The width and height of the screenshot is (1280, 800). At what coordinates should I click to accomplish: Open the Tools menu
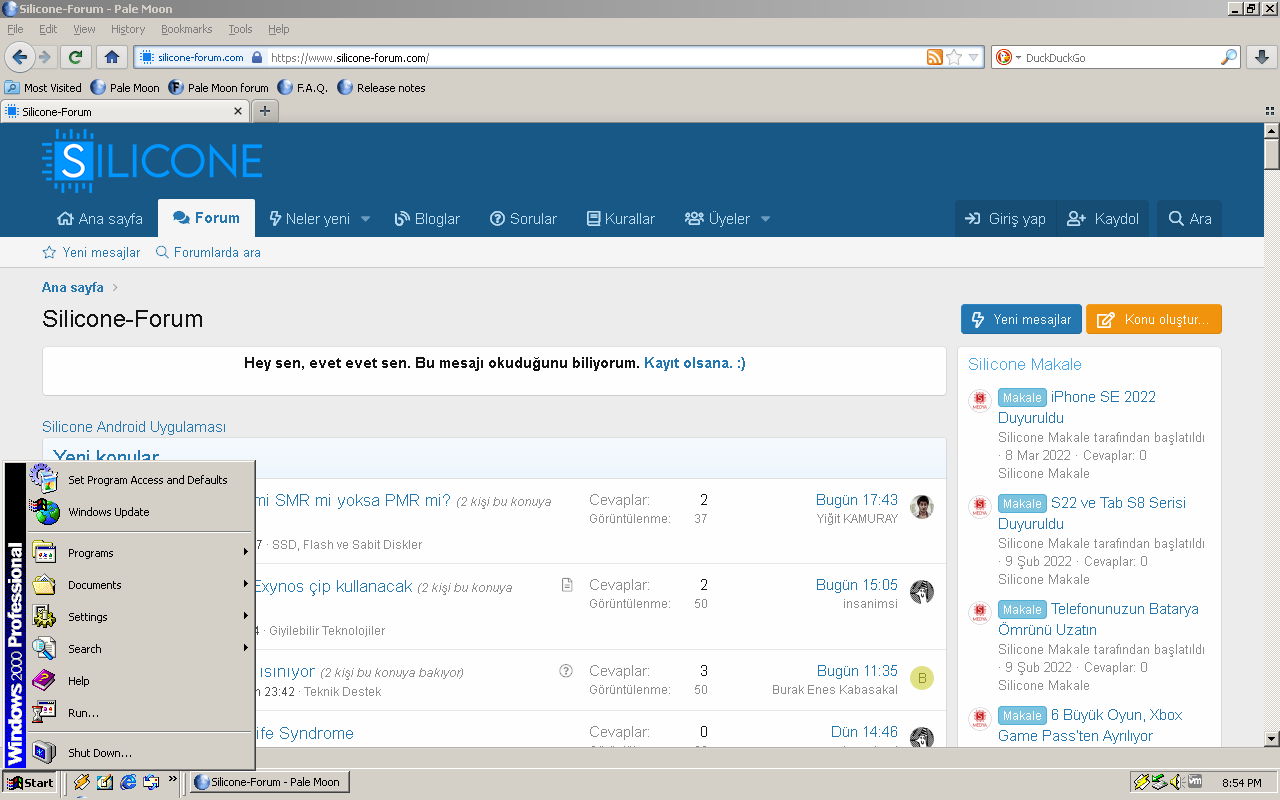click(240, 29)
